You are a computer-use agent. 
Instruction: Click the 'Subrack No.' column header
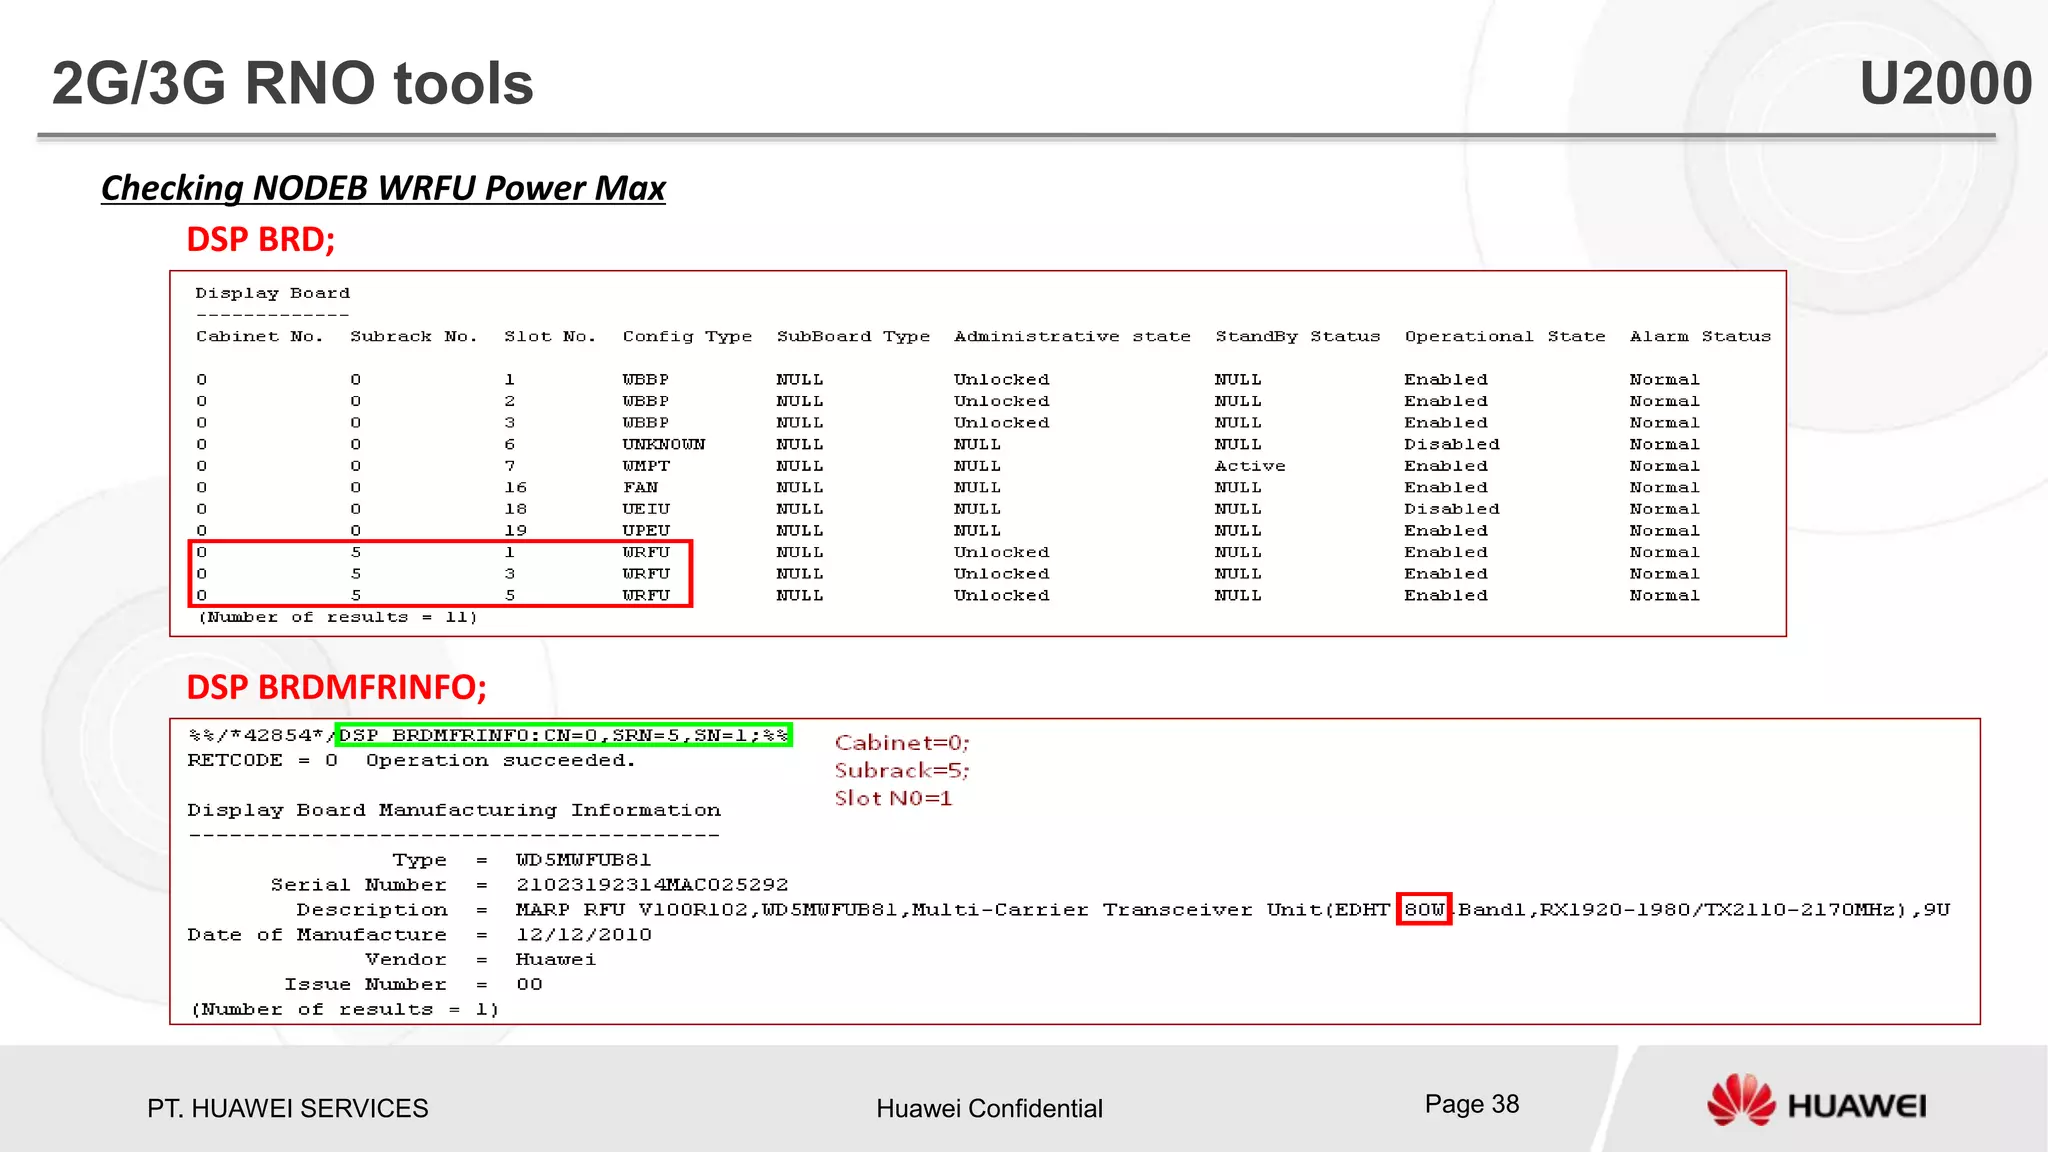(413, 336)
